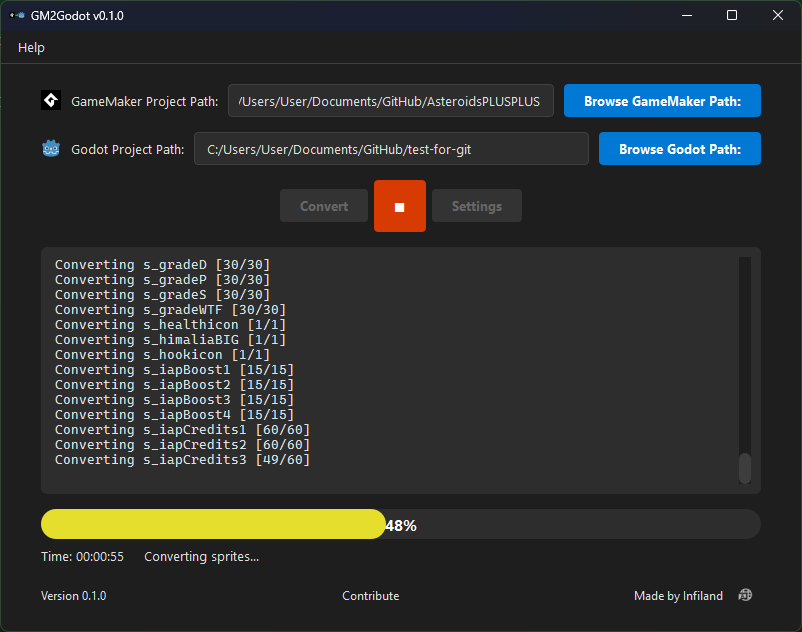
Task: Select log line s_himaliaBIG [1/1]
Action: [170, 340]
